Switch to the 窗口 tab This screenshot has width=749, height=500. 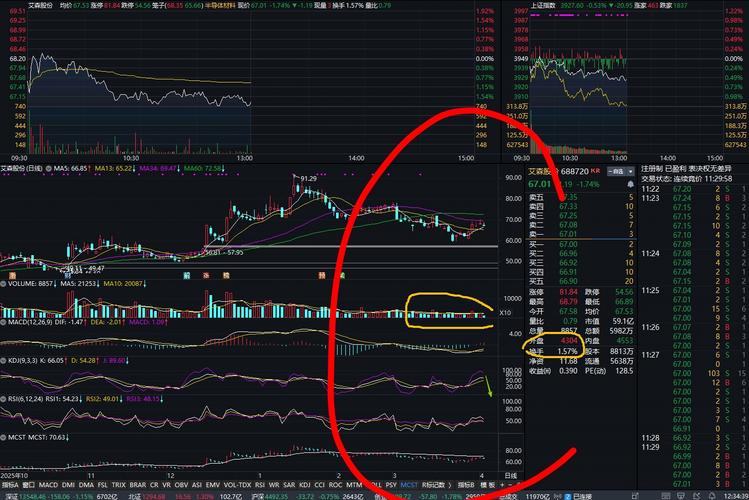[29, 485]
